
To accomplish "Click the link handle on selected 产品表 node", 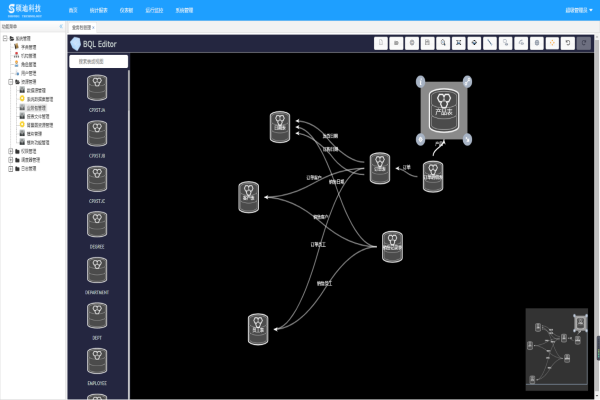I will pyautogui.click(x=467, y=81).
